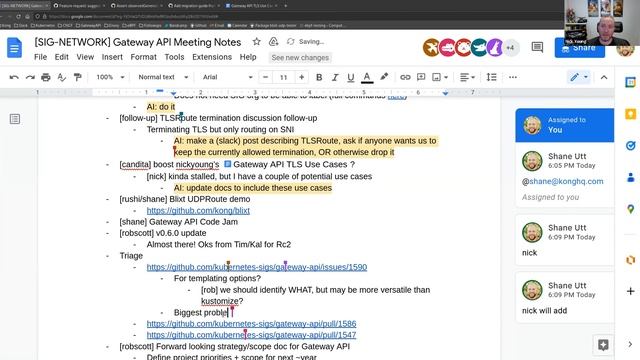Viewport: 640px width, 360px height.
Task: Open the Normal text style dropdown
Action: [x=163, y=77]
